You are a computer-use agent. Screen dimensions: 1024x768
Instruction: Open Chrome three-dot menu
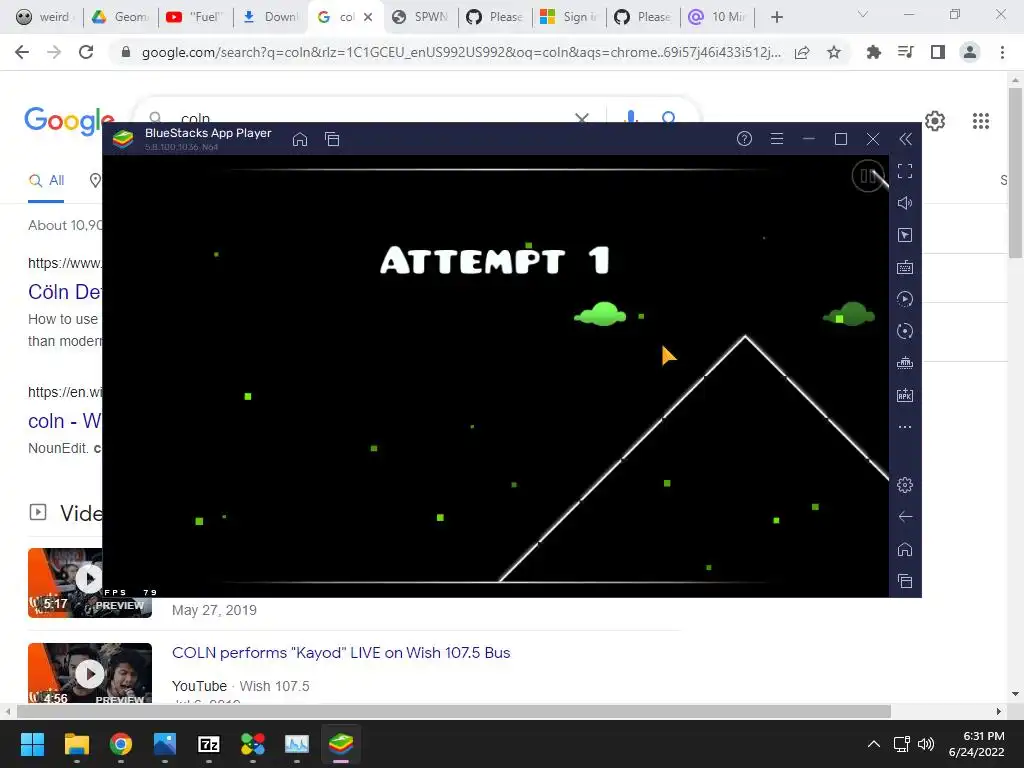1002,52
